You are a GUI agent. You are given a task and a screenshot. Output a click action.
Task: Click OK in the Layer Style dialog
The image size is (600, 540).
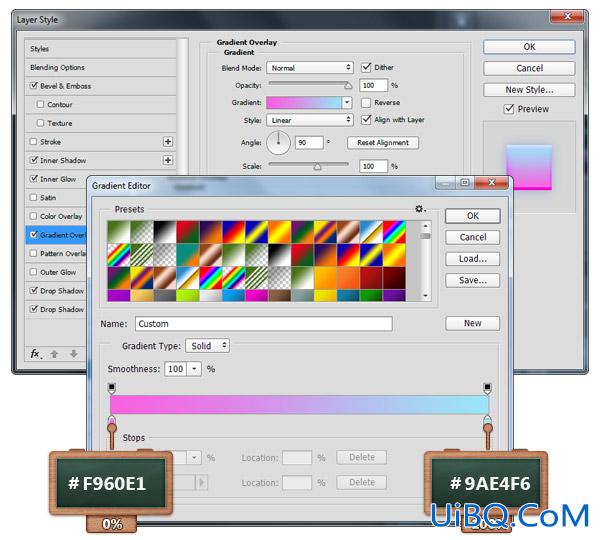point(529,47)
